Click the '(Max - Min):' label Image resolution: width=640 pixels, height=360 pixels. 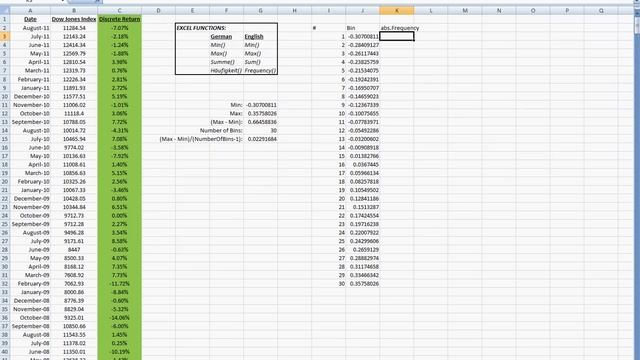(x=227, y=122)
